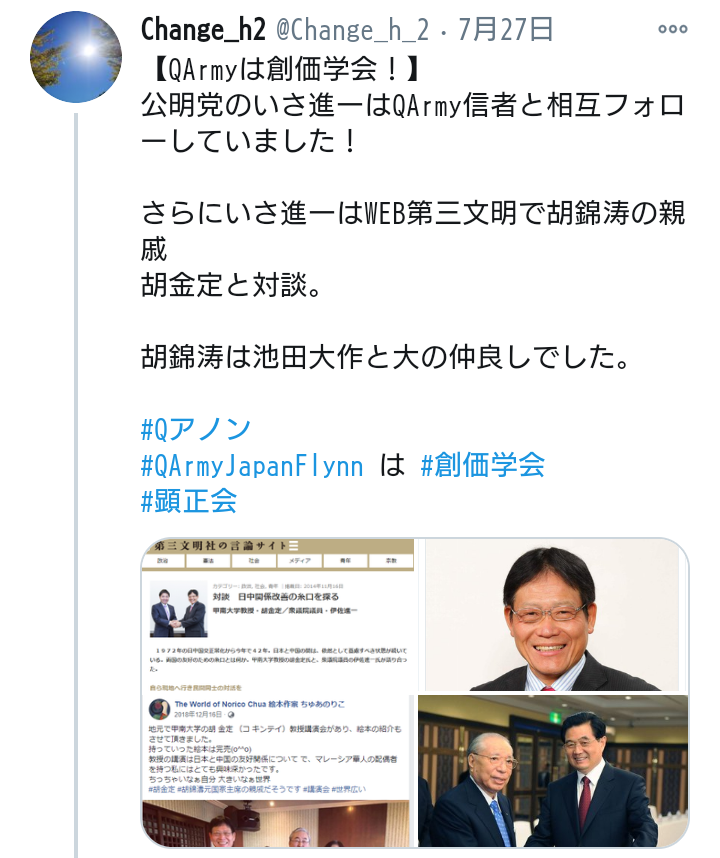Click the 対談 日中関係改善の糸口を探る headline
The image size is (720, 858).
pyautogui.click(x=276, y=596)
